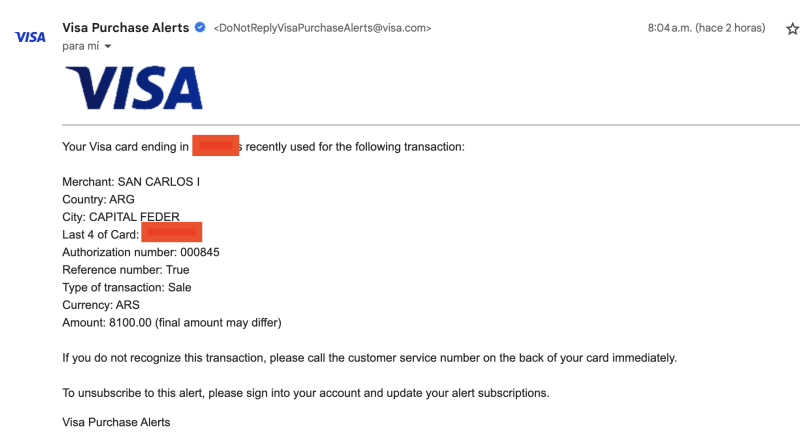Click the blue verified sender checkmark badge

pyautogui.click(x=200, y=28)
